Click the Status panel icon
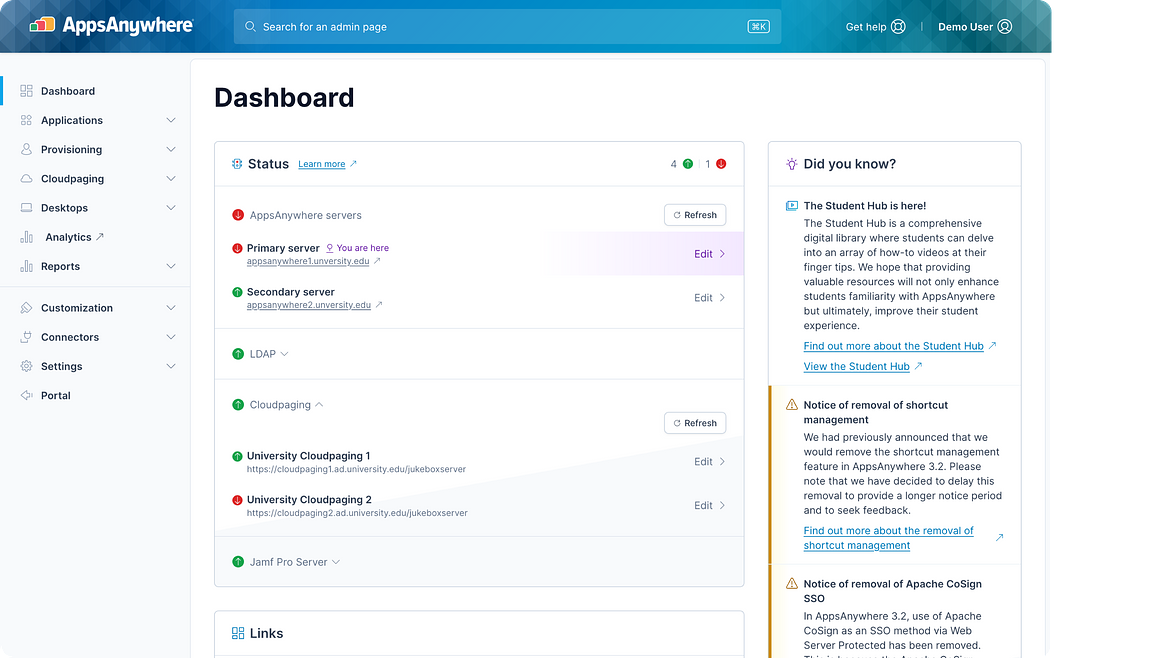Image resolution: width=1170 pixels, height=658 pixels. [x=237, y=163]
